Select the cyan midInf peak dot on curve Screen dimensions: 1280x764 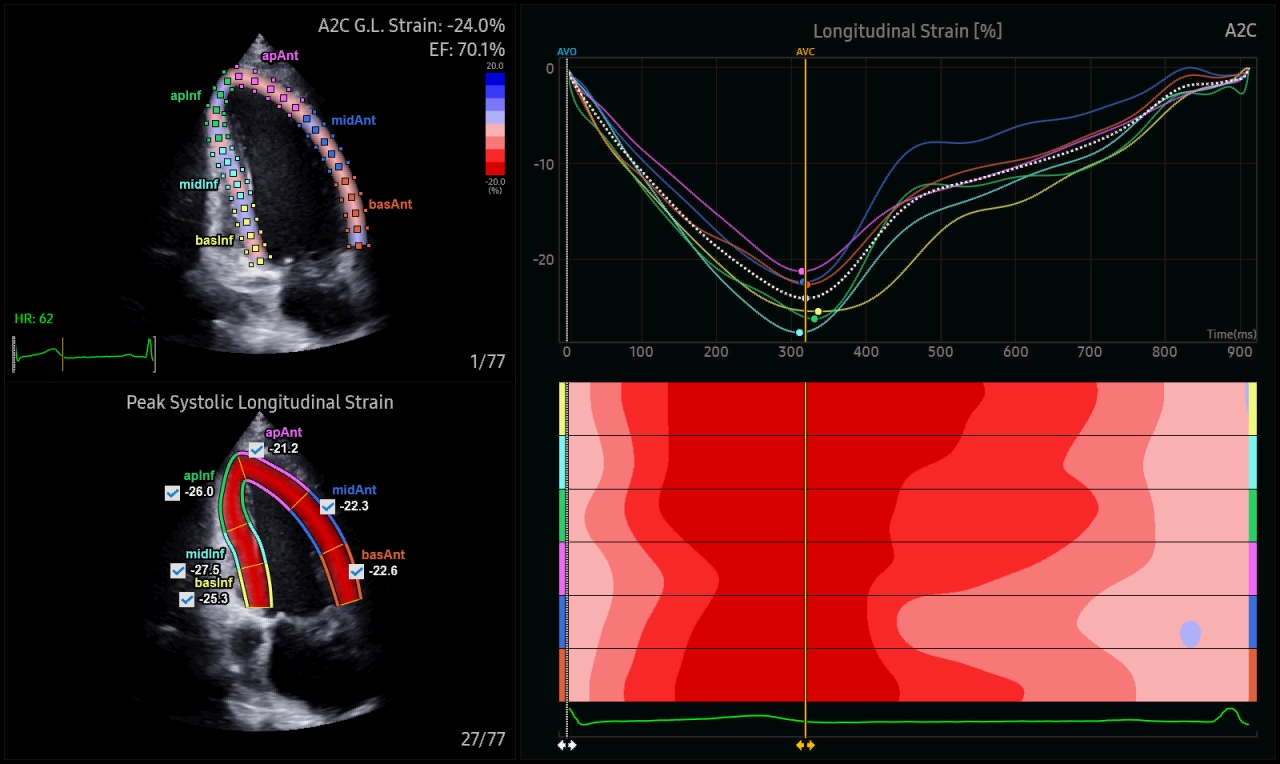click(799, 332)
